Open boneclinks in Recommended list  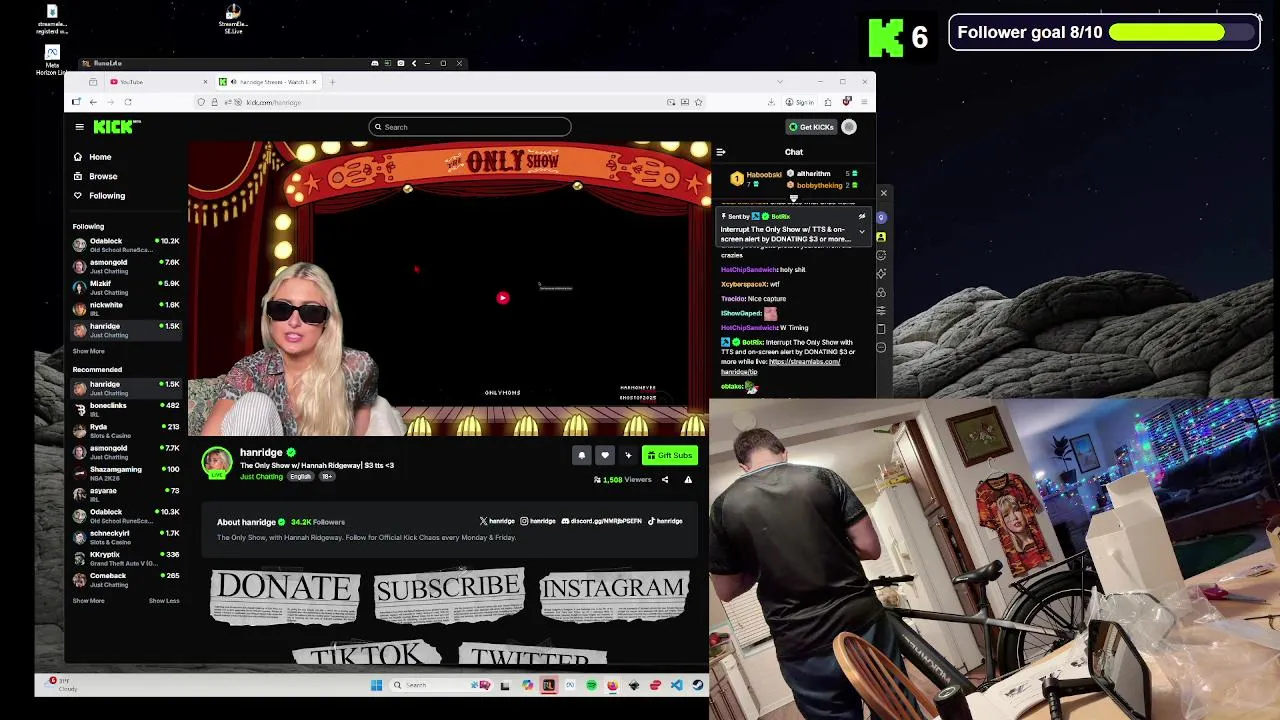[126, 410]
